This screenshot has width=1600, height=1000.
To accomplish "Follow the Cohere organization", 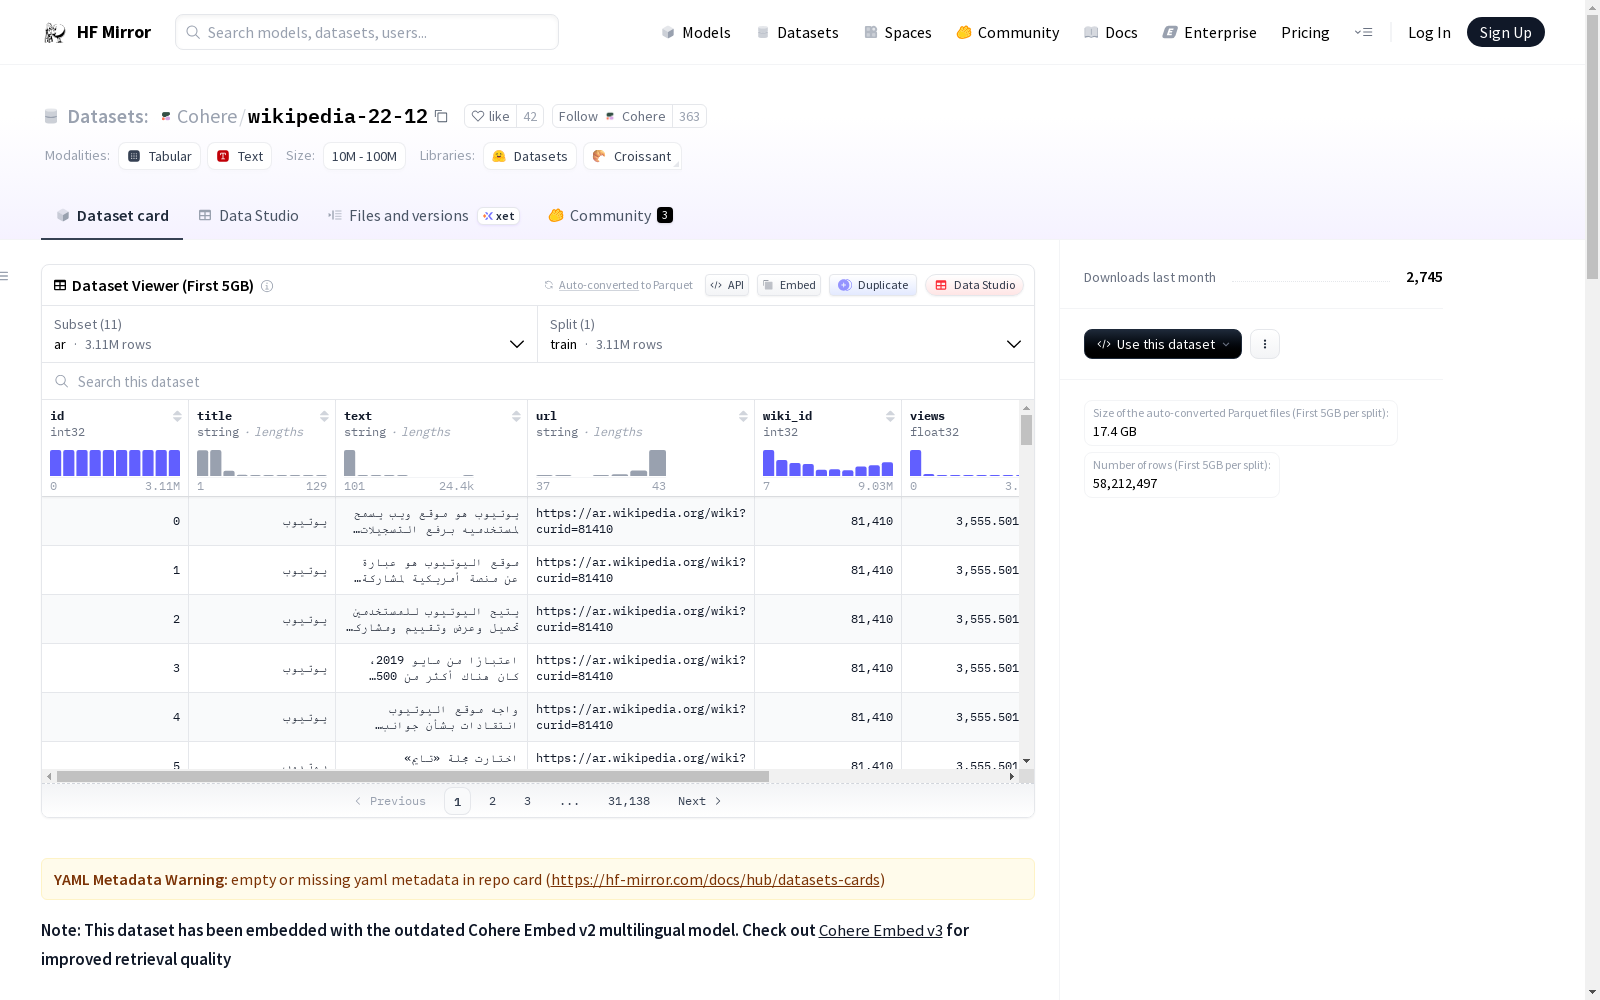I will click(x=612, y=116).
